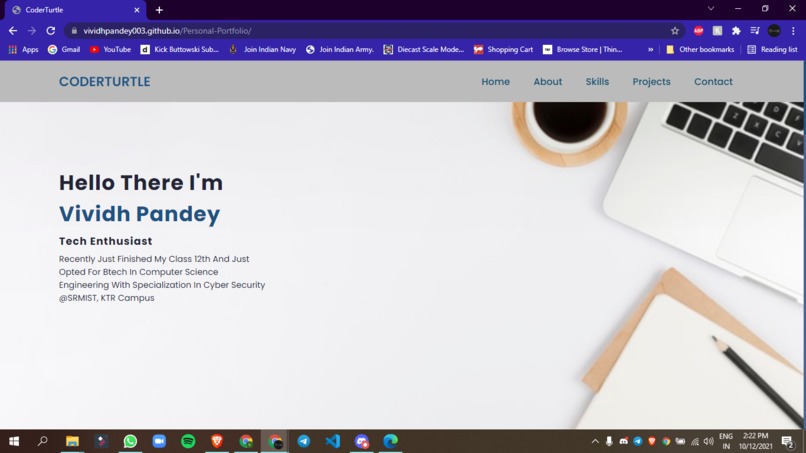Open the Extensions puzzle-piece menu

[736, 31]
